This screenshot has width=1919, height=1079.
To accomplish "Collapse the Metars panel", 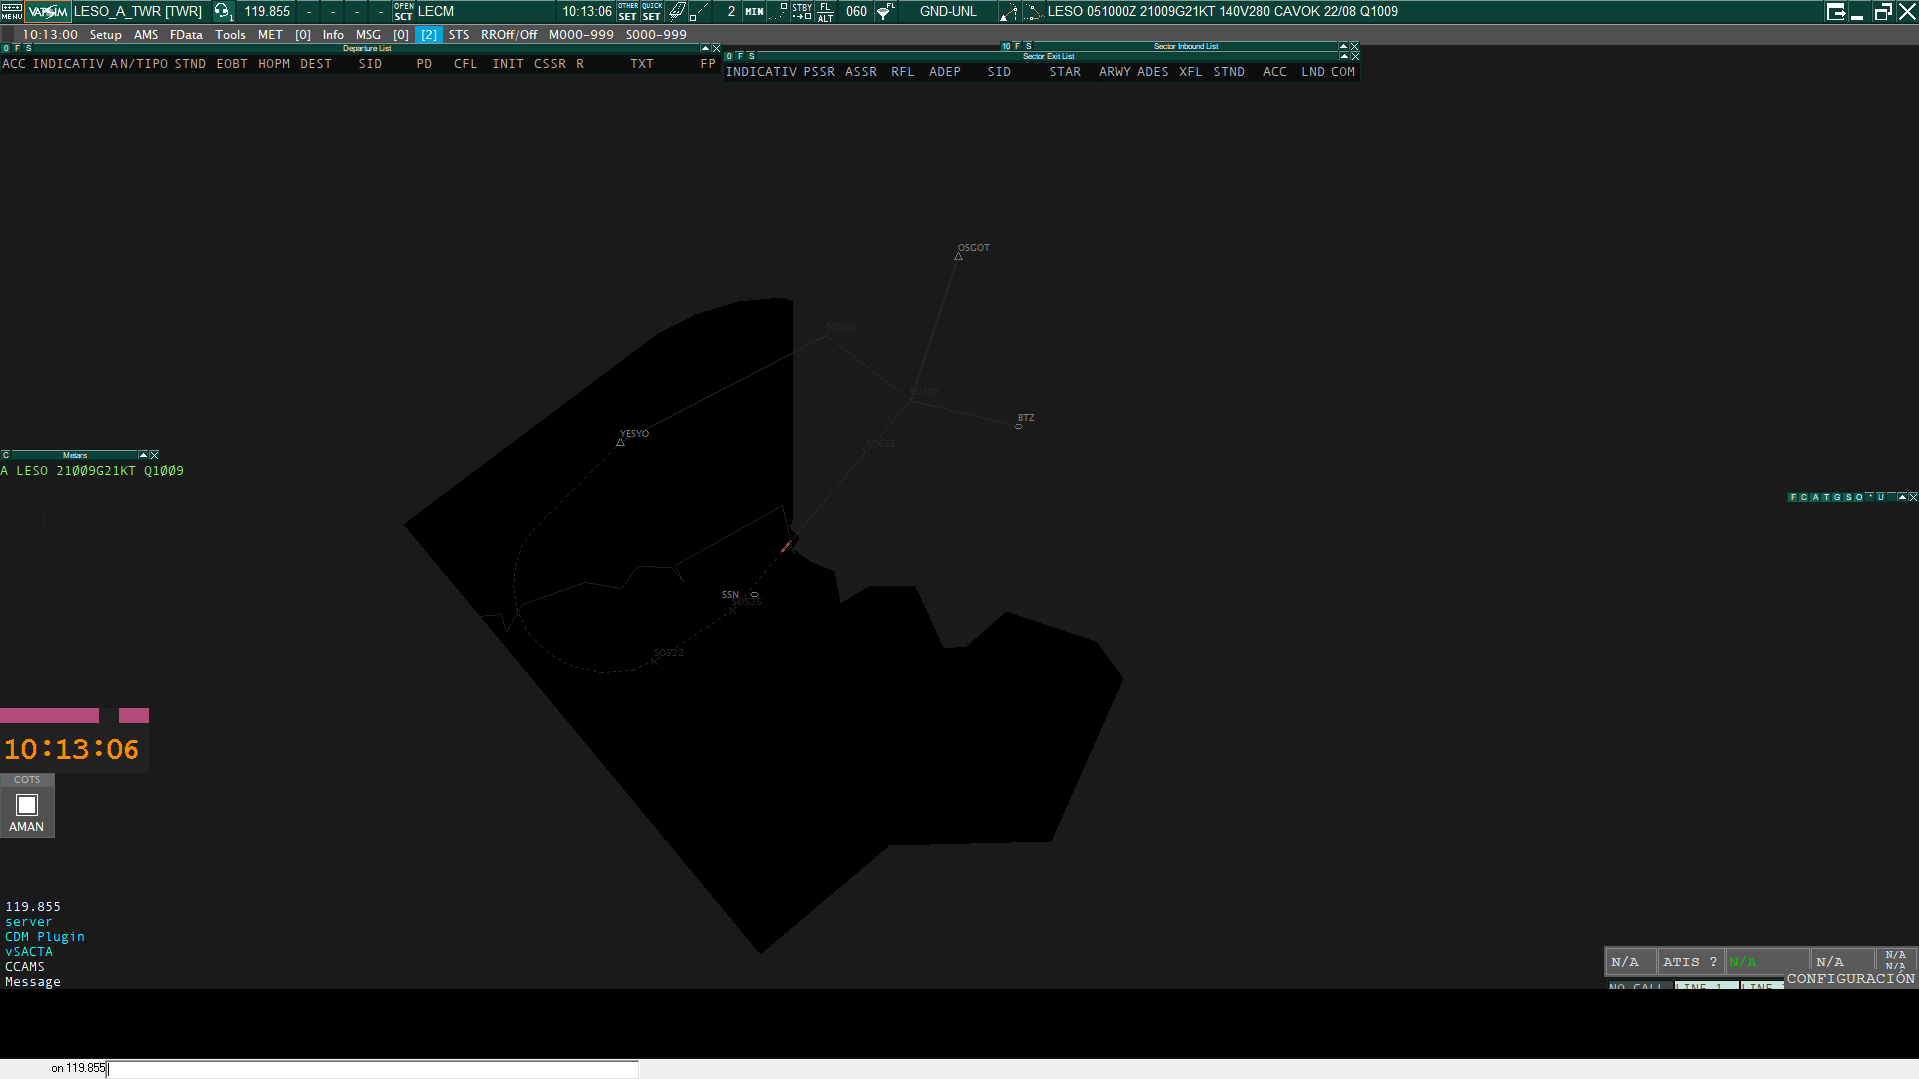I will (143, 455).
